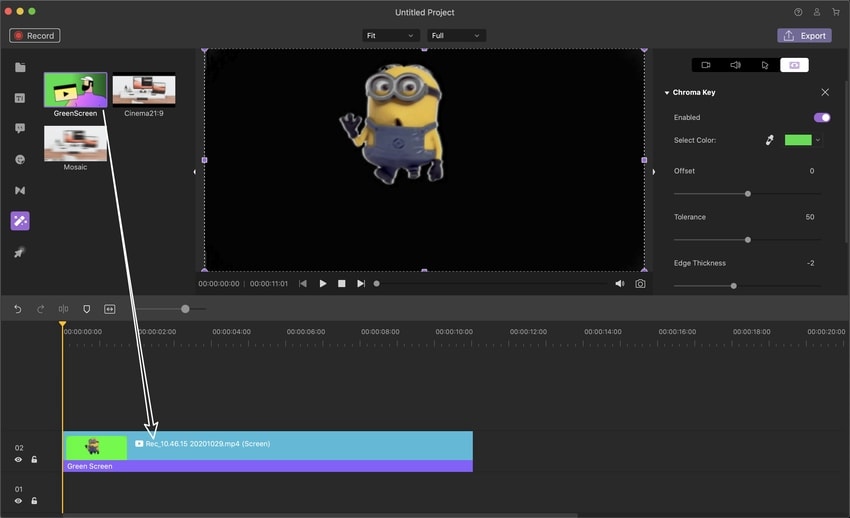This screenshot has height=518, width=850.
Task: Lock track 02
Action: [34, 459]
